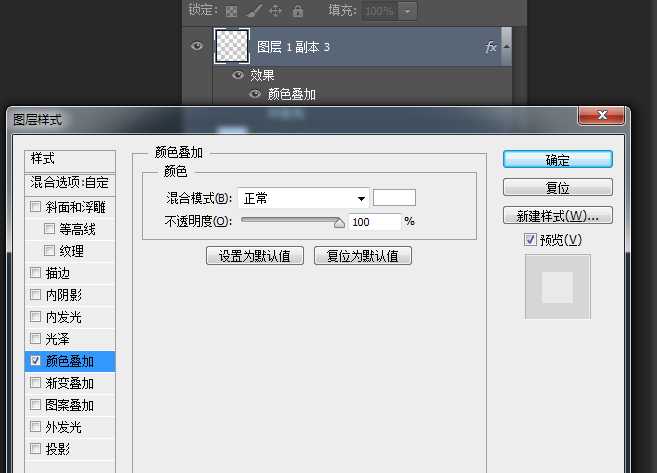Select the 斜面和浮雕 style label
This screenshot has width=657, height=473.
coord(75,207)
